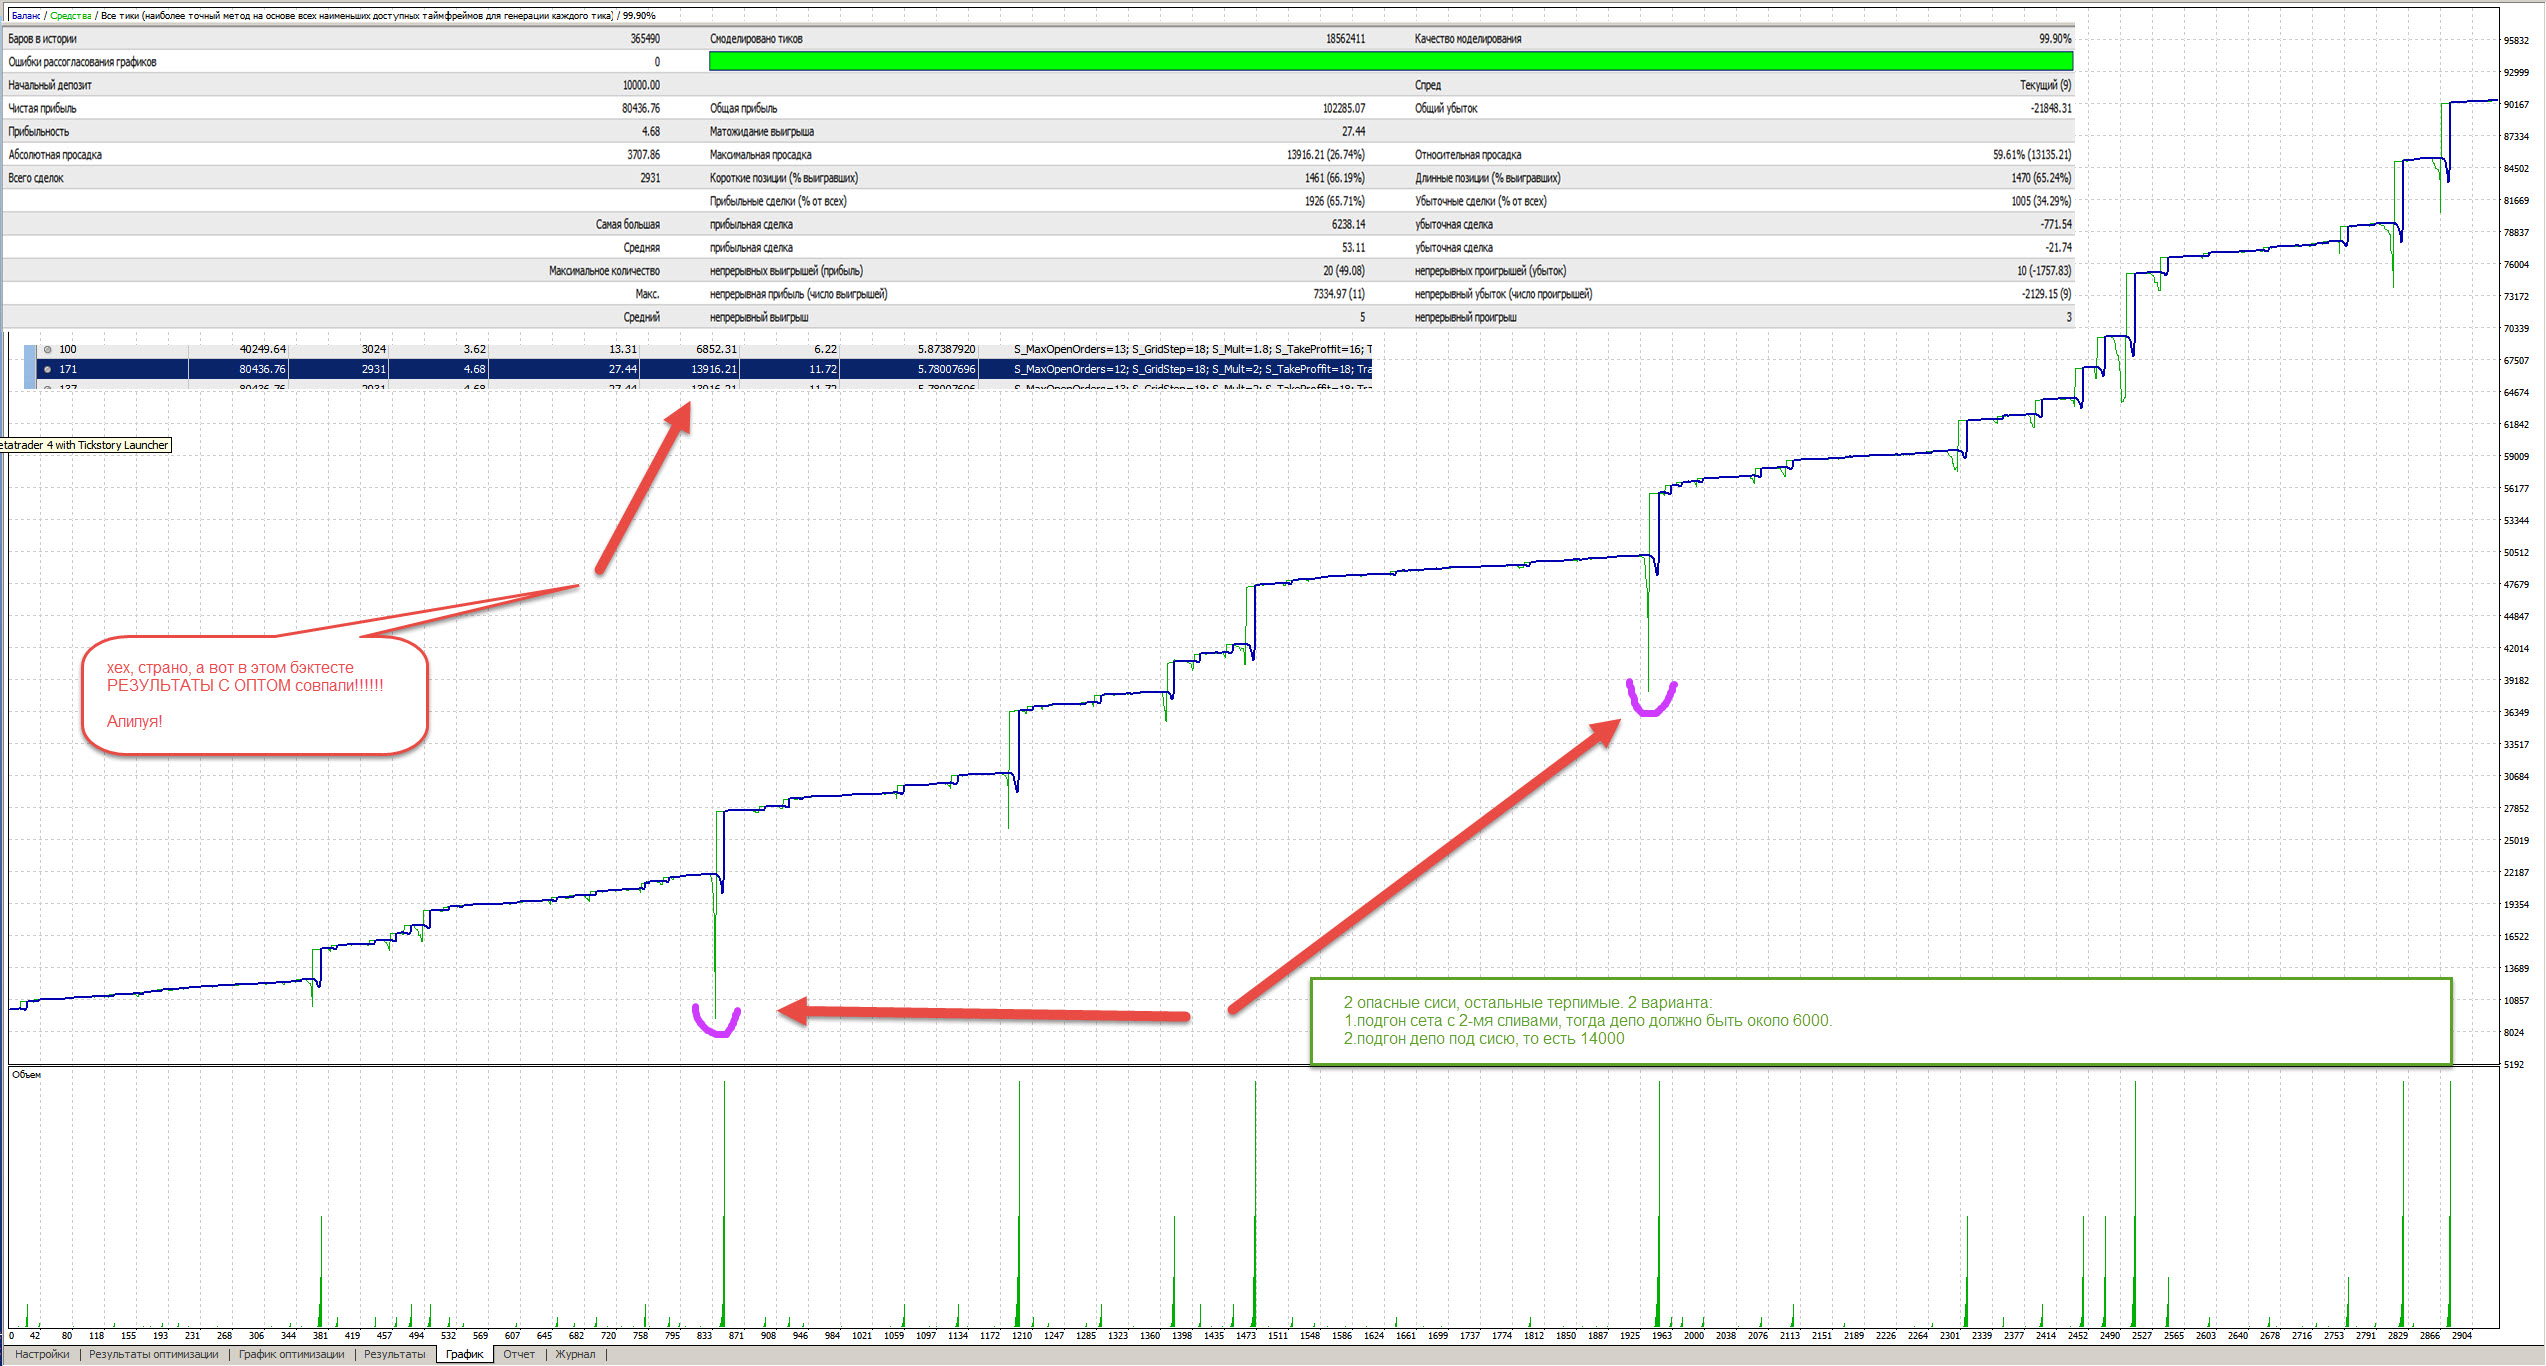The image size is (2546, 1366).
Task: Click the Средства legend label
Action: point(70,15)
